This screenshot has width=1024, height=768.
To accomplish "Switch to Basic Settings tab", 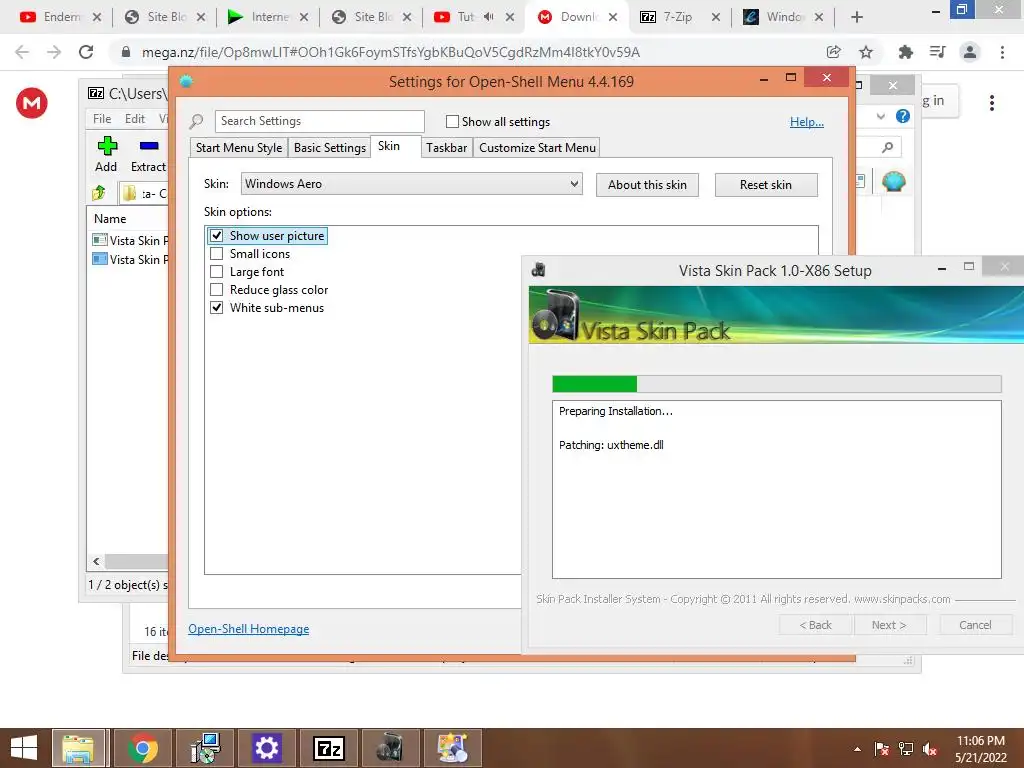I will coord(330,148).
